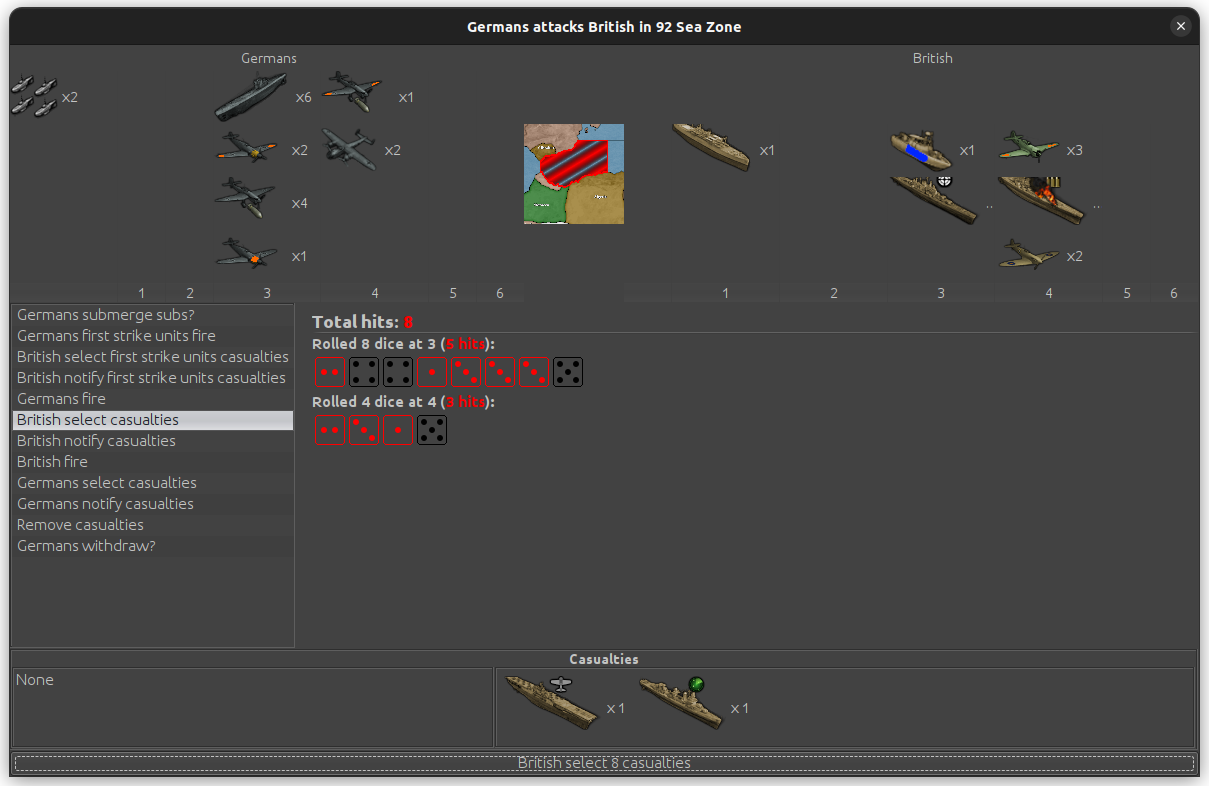Select the "British select casualties" step
This screenshot has width=1209, height=786.
point(98,420)
